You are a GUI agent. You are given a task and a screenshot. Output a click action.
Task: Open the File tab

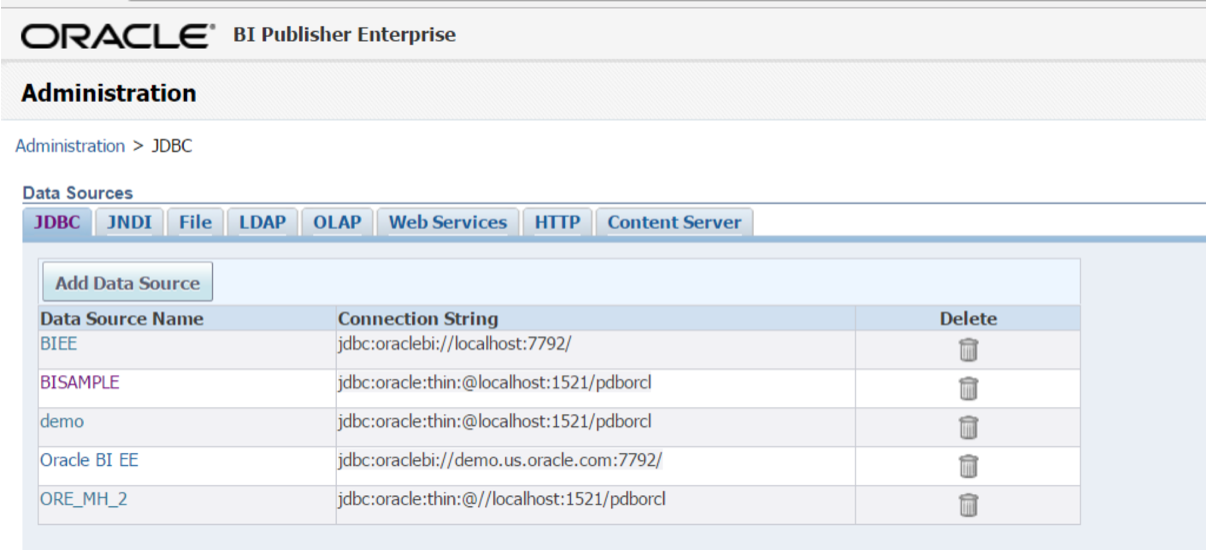195,222
